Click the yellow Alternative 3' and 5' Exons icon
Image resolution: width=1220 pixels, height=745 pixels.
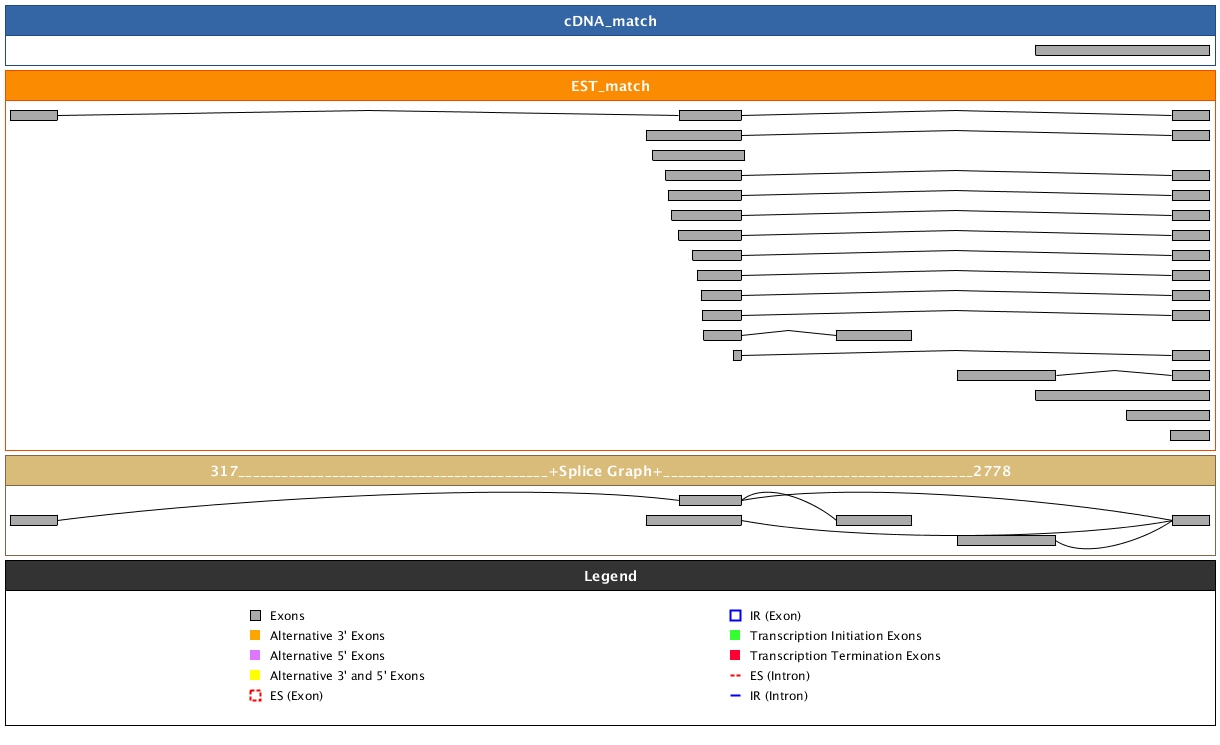pos(255,676)
